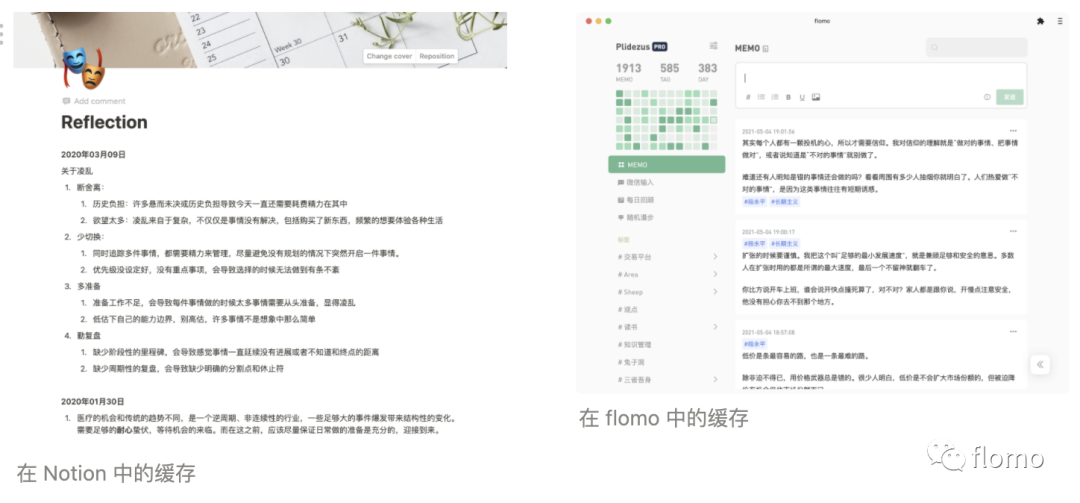The width and height of the screenshot is (1080, 503).
Task: Open more options for 18:57:08 memo
Action: tap(1012, 331)
